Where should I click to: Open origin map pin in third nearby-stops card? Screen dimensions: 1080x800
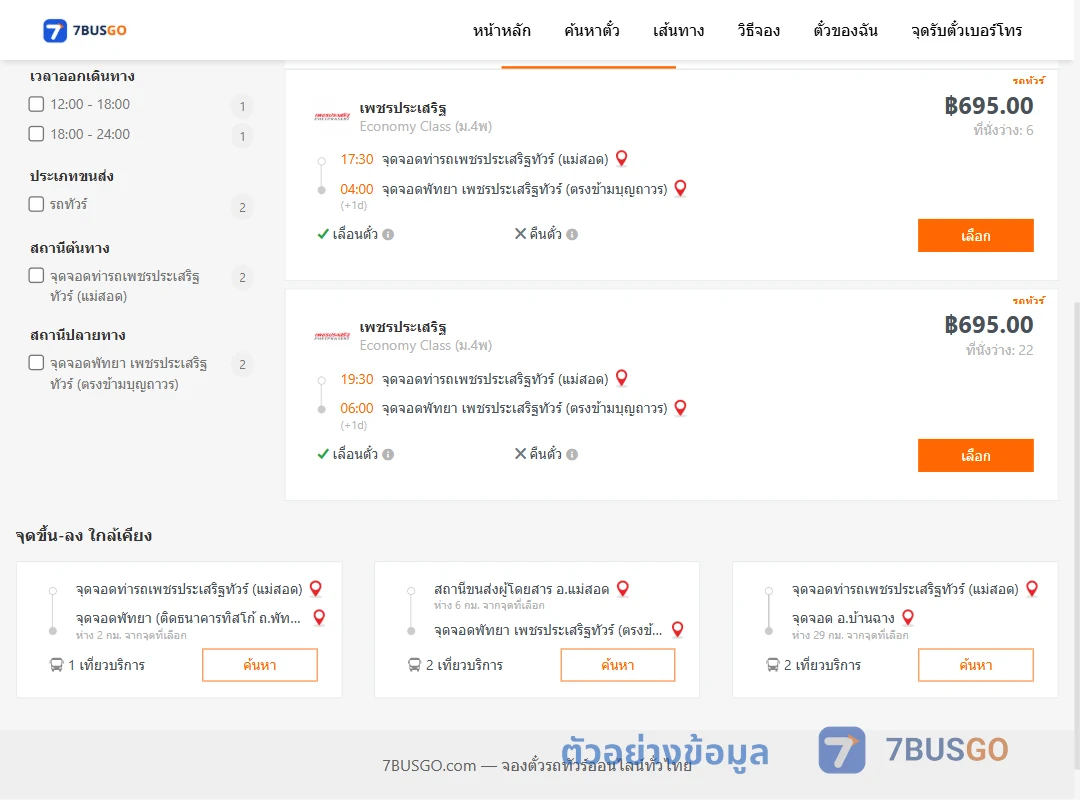click(1032, 588)
